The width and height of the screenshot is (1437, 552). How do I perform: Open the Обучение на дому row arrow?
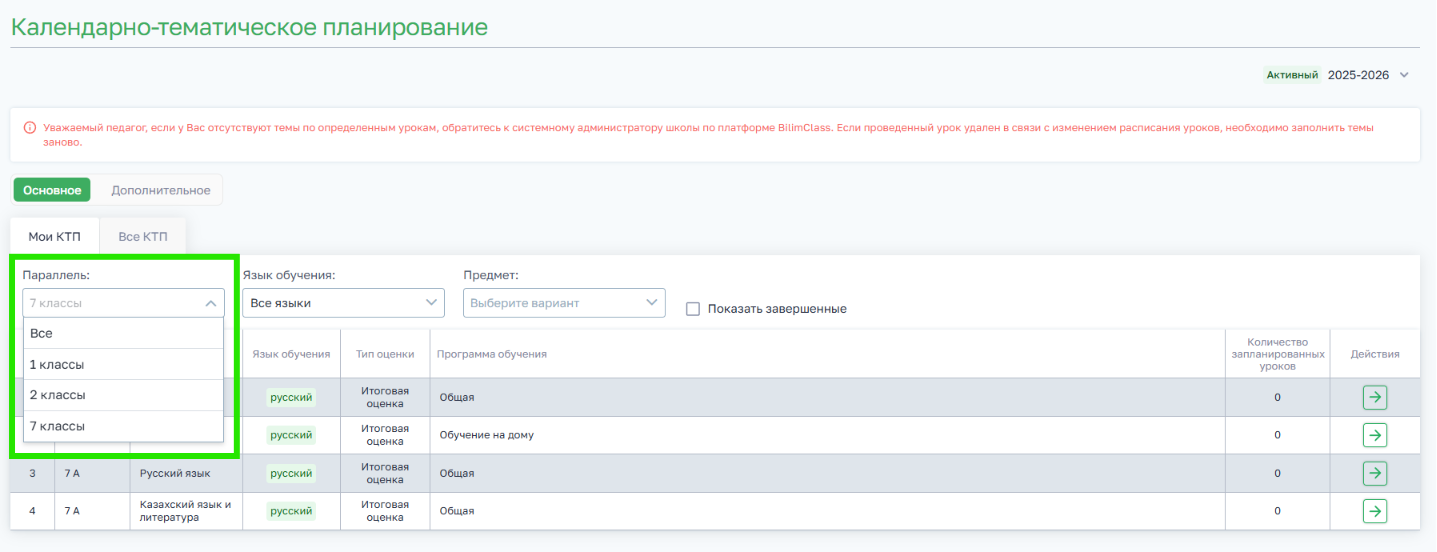[x=1375, y=435]
